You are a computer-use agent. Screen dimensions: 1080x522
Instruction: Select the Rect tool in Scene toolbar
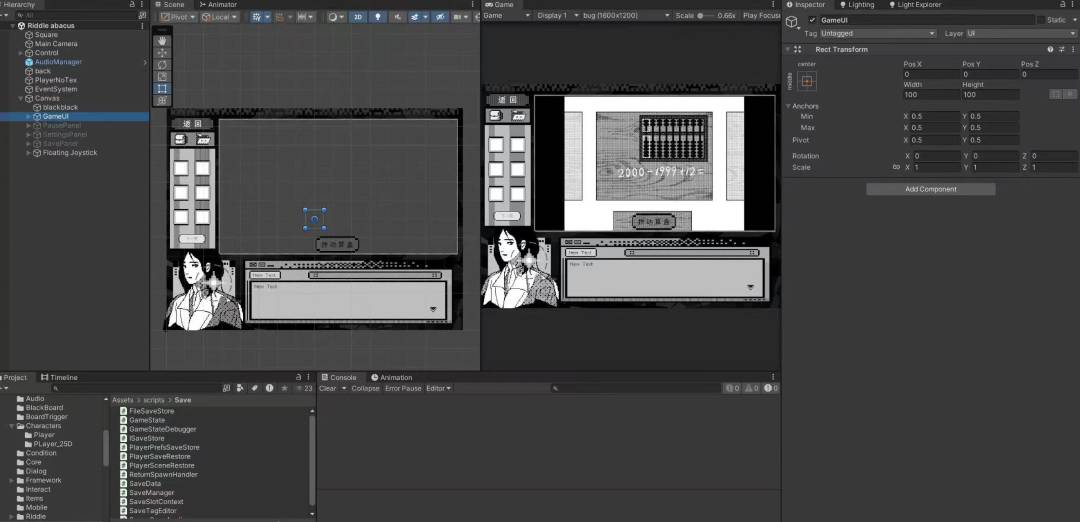pos(162,89)
